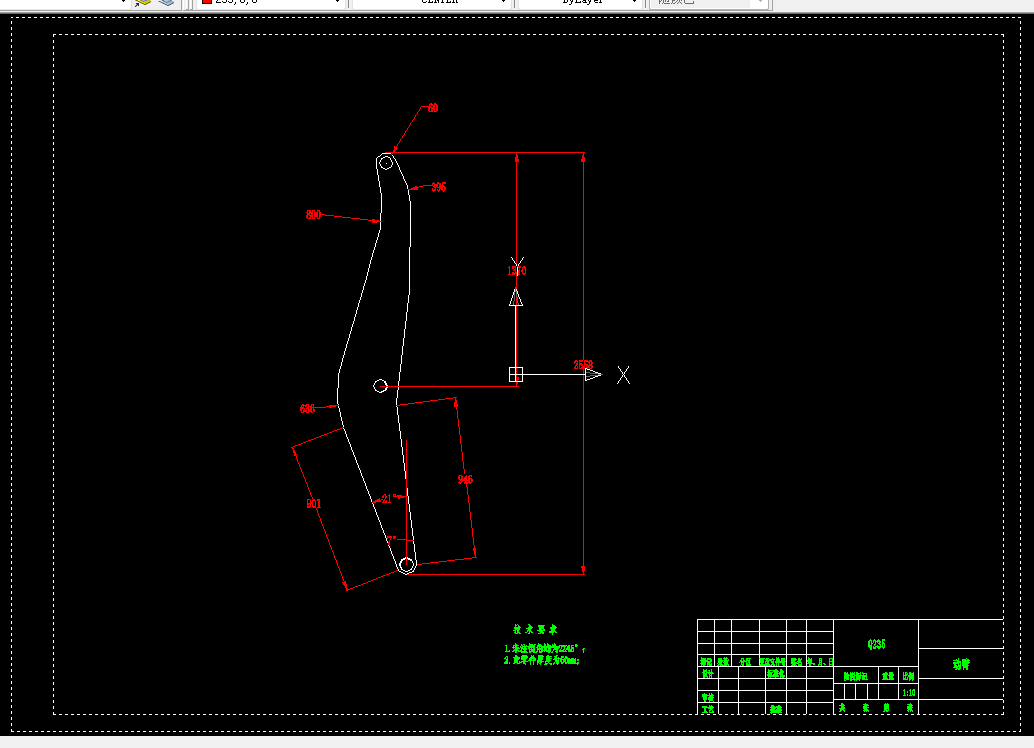This screenshot has height=748, width=1034.
Task: Click the UCS X-axis arrowhead
Action: point(593,375)
